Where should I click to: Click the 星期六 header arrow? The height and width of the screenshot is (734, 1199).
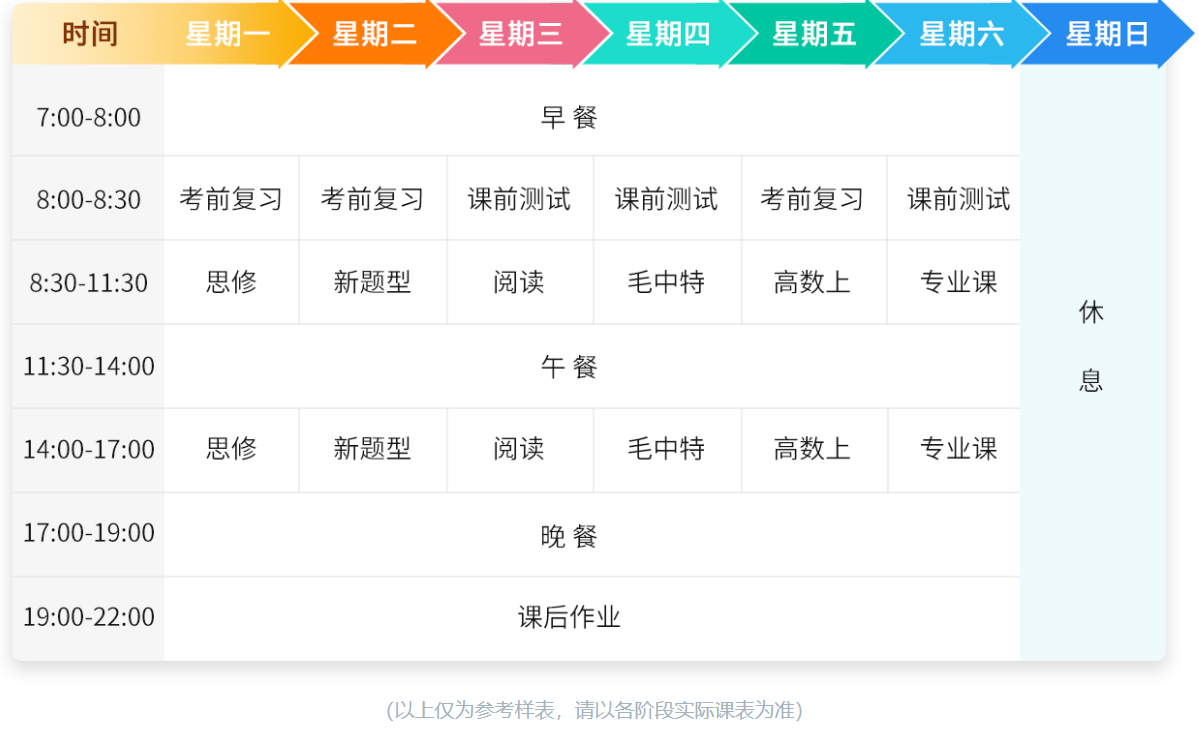point(960,34)
